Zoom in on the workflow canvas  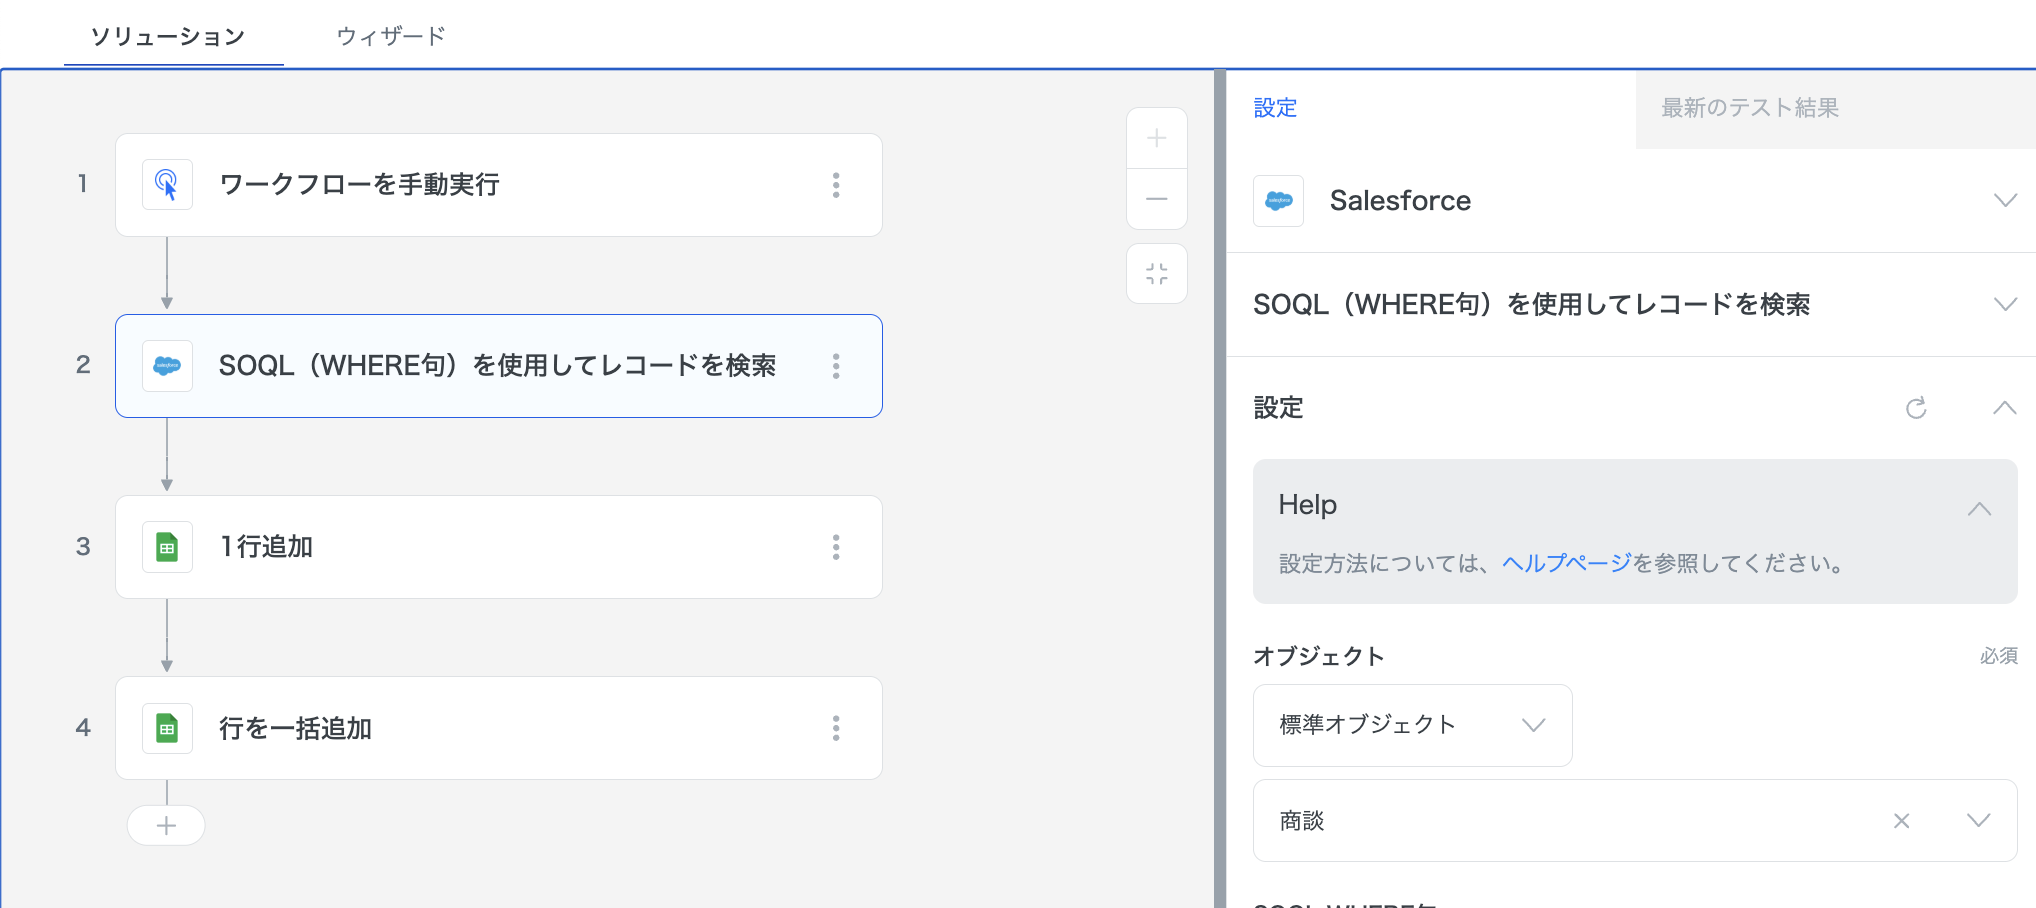pos(1157,139)
